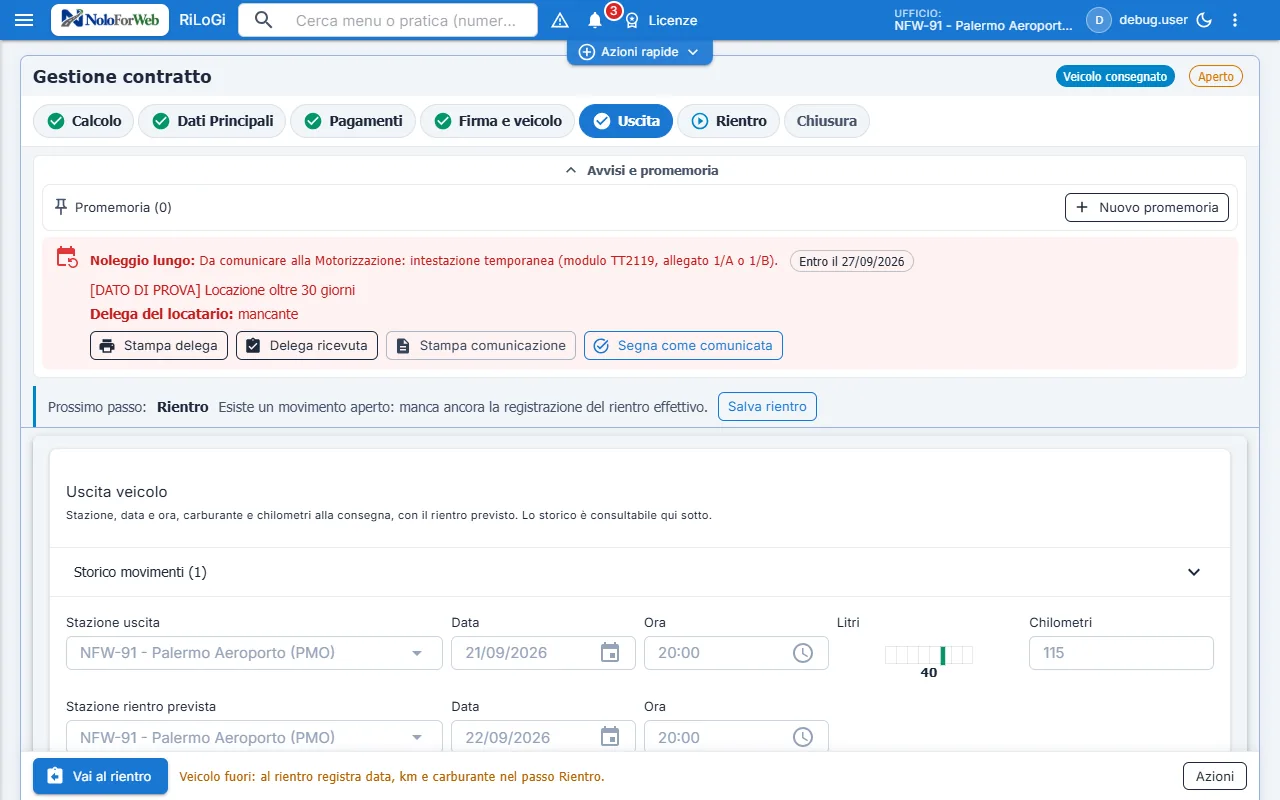The width and height of the screenshot is (1280, 800).
Task: Open the Stazione rientro prevista dropdown
Action: pos(254,737)
